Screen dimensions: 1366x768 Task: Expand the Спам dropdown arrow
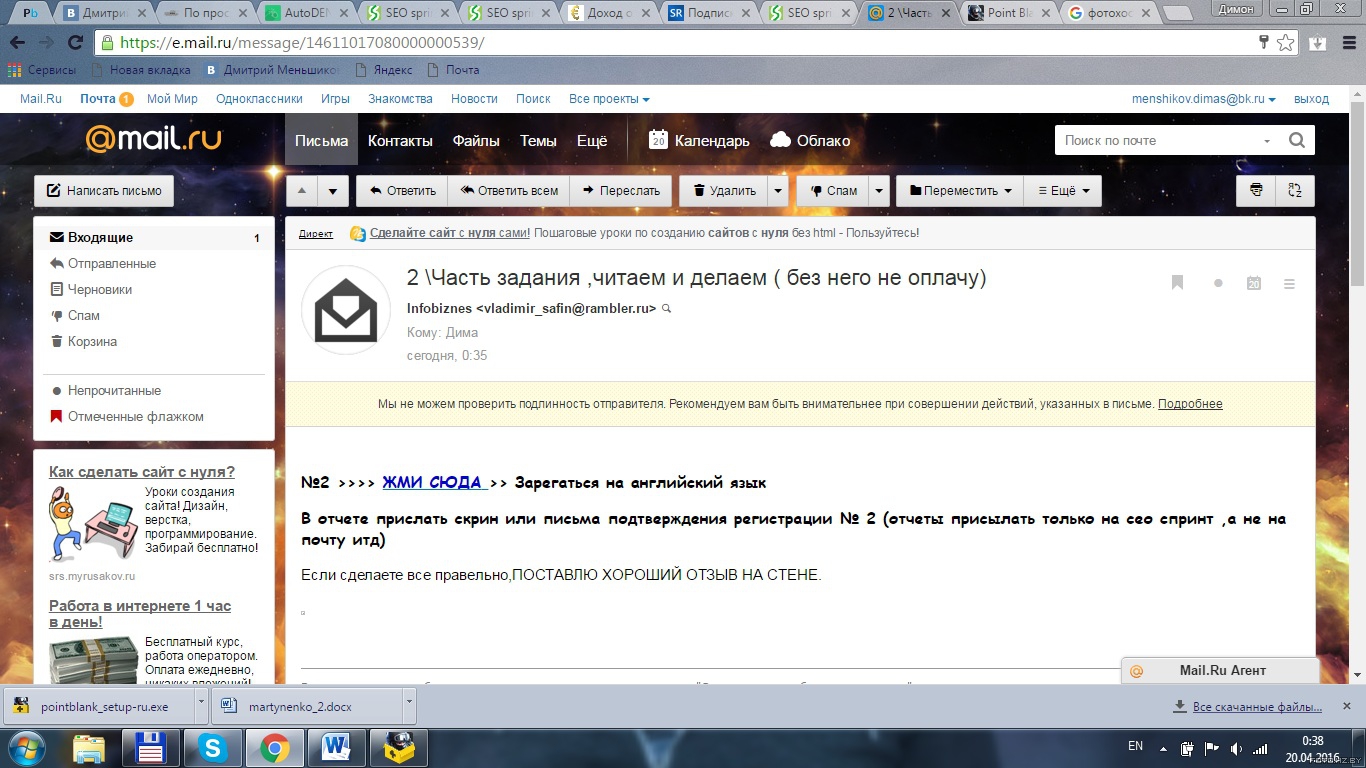(x=879, y=191)
